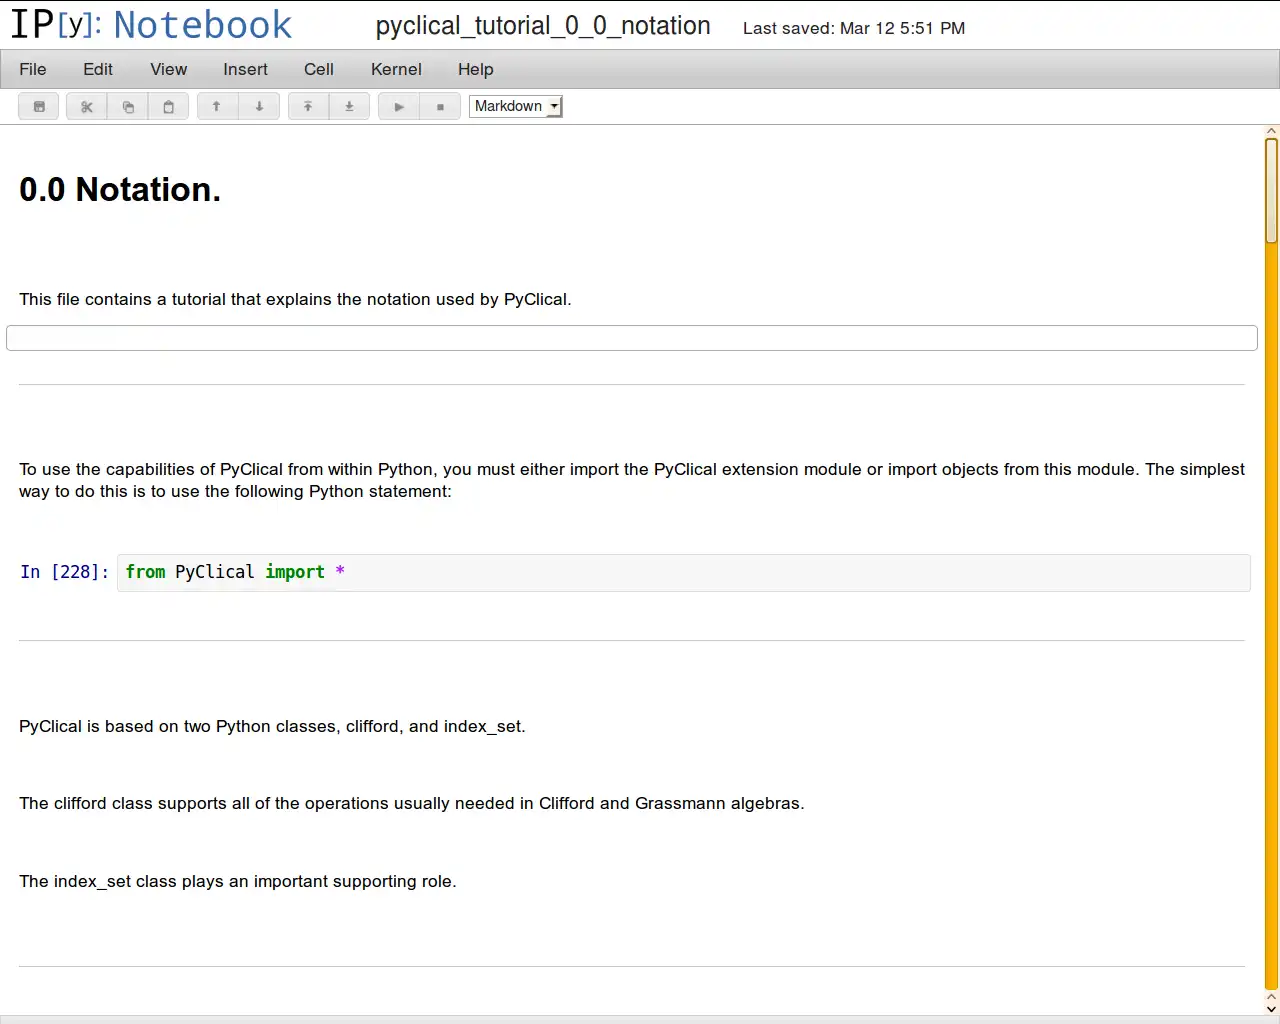The image size is (1280, 1024).
Task: Click the IPython Notebook logo
Action: [151, 25]
